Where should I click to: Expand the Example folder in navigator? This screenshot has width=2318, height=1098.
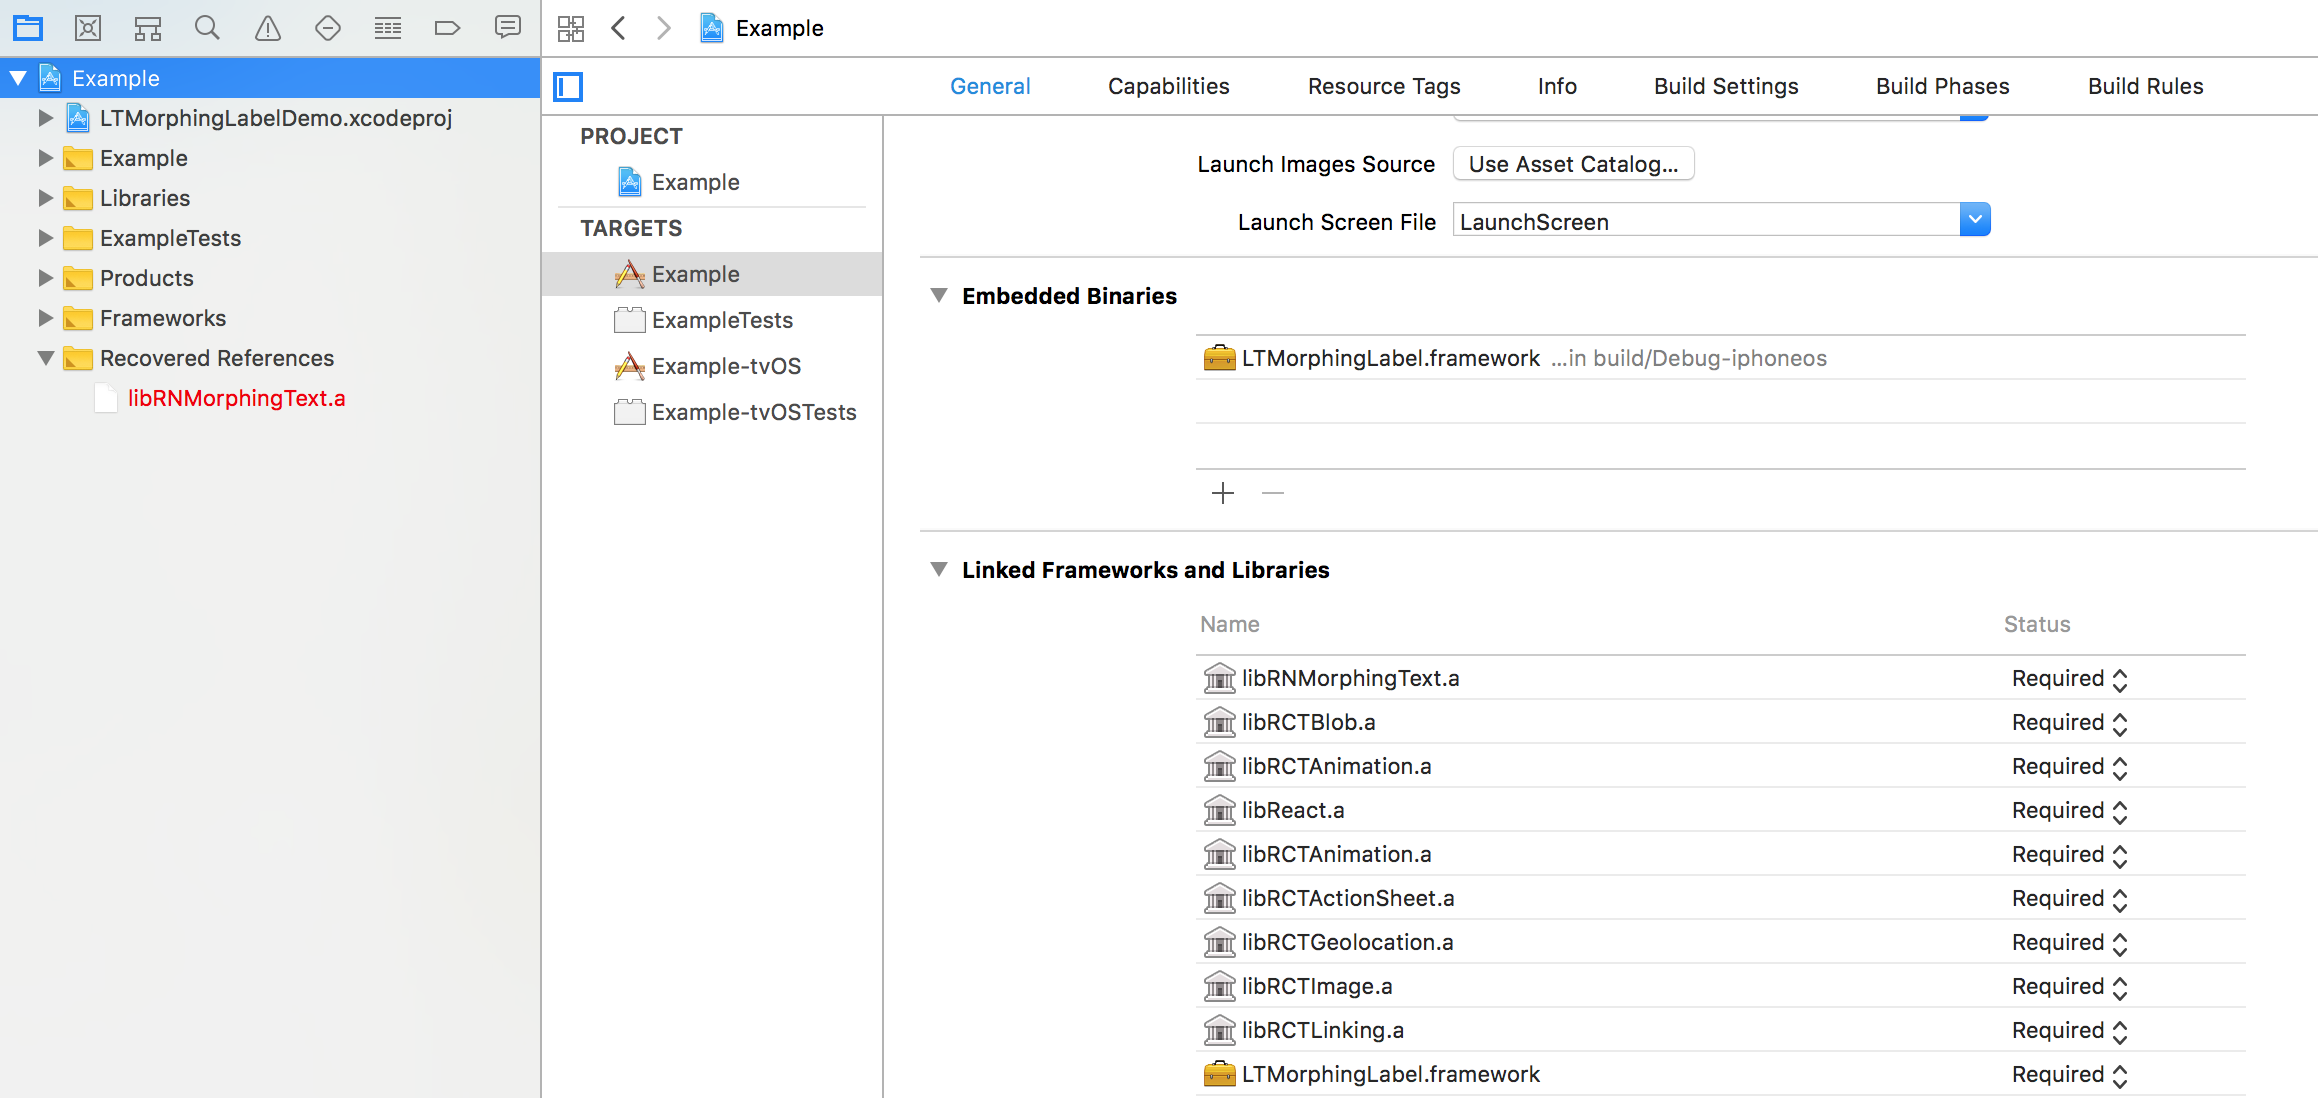(x=45, y=158)
